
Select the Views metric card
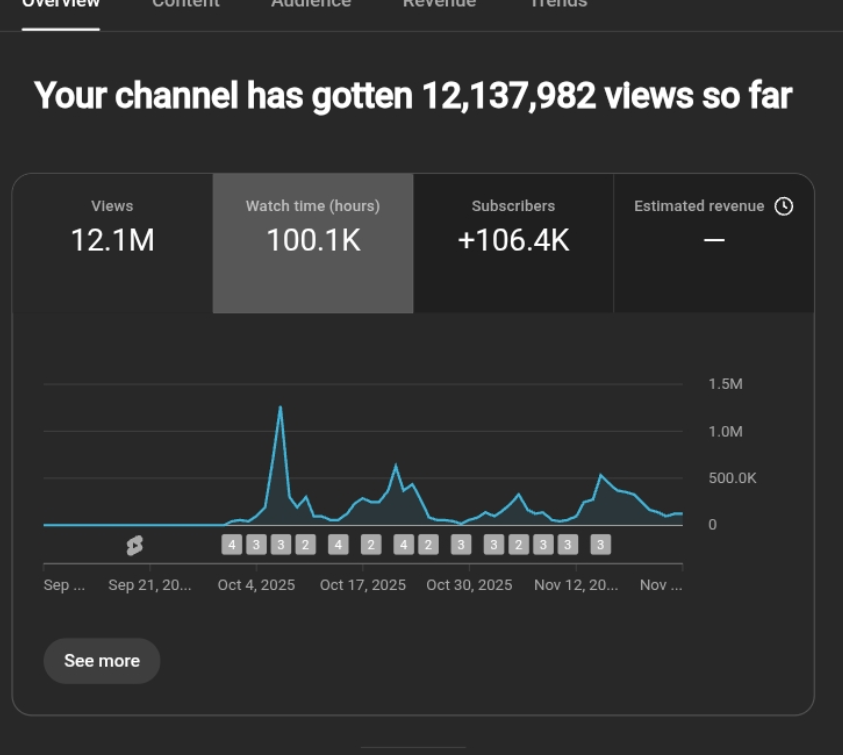click(112, 243)
